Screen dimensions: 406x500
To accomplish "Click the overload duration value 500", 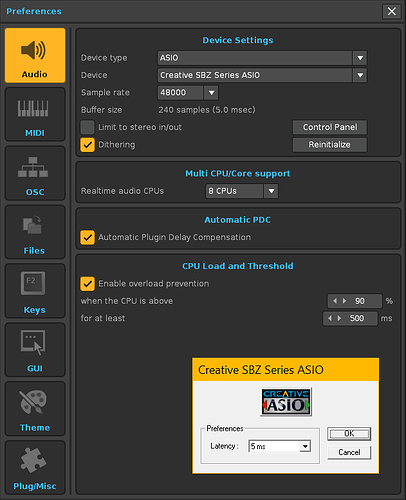I will point(357,318).
